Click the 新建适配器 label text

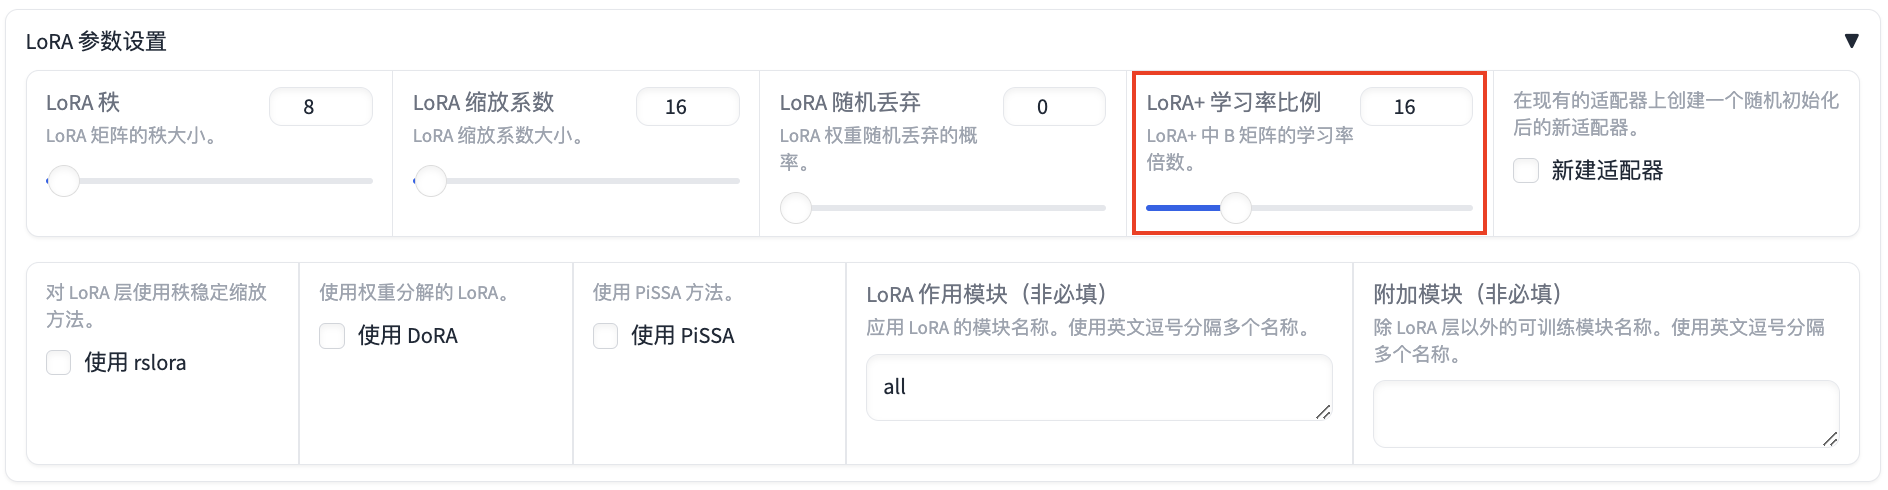pyautogui.click(x=1607, y=171)
